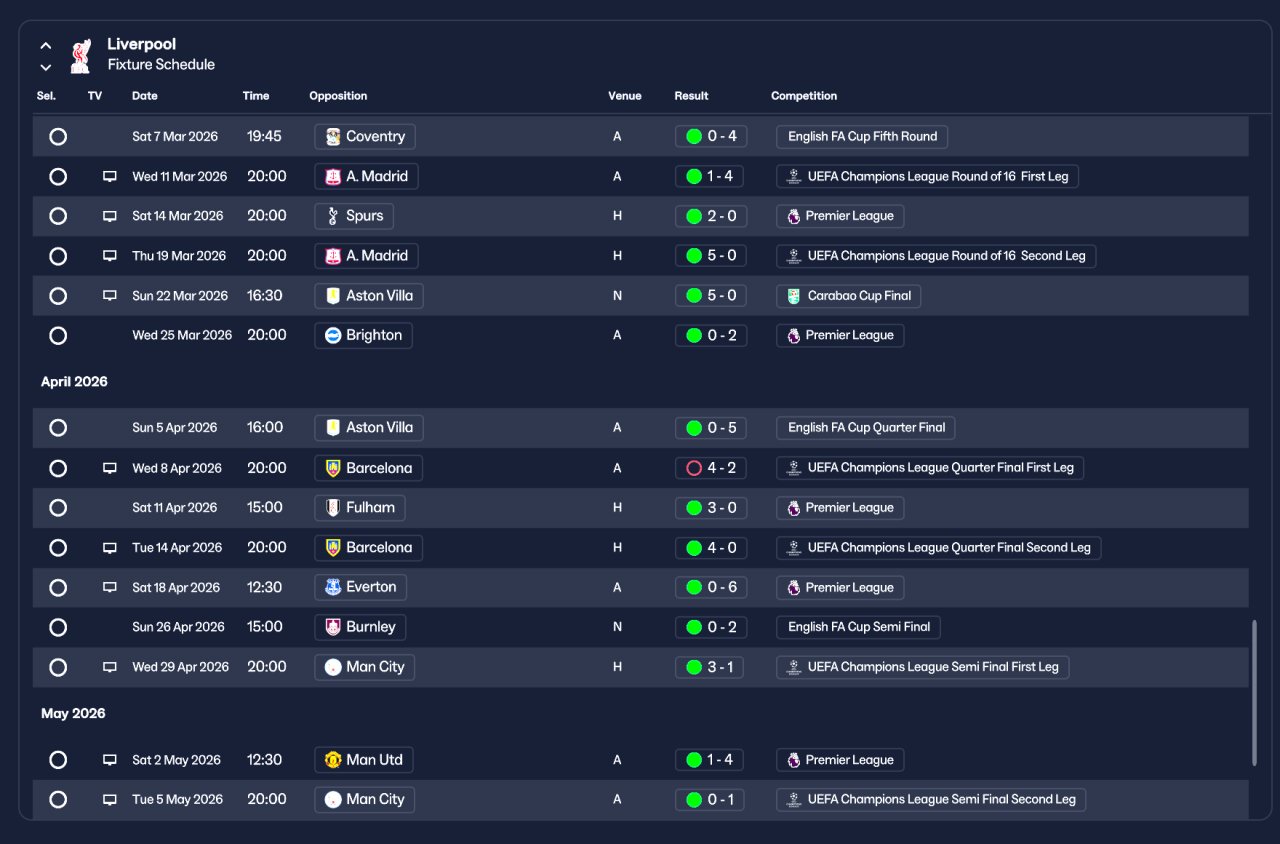Click Champions League logo on Quarter Final First Leg
Image resolution: width=1280 pixels, height=844 pixels.
click(793, 468)
